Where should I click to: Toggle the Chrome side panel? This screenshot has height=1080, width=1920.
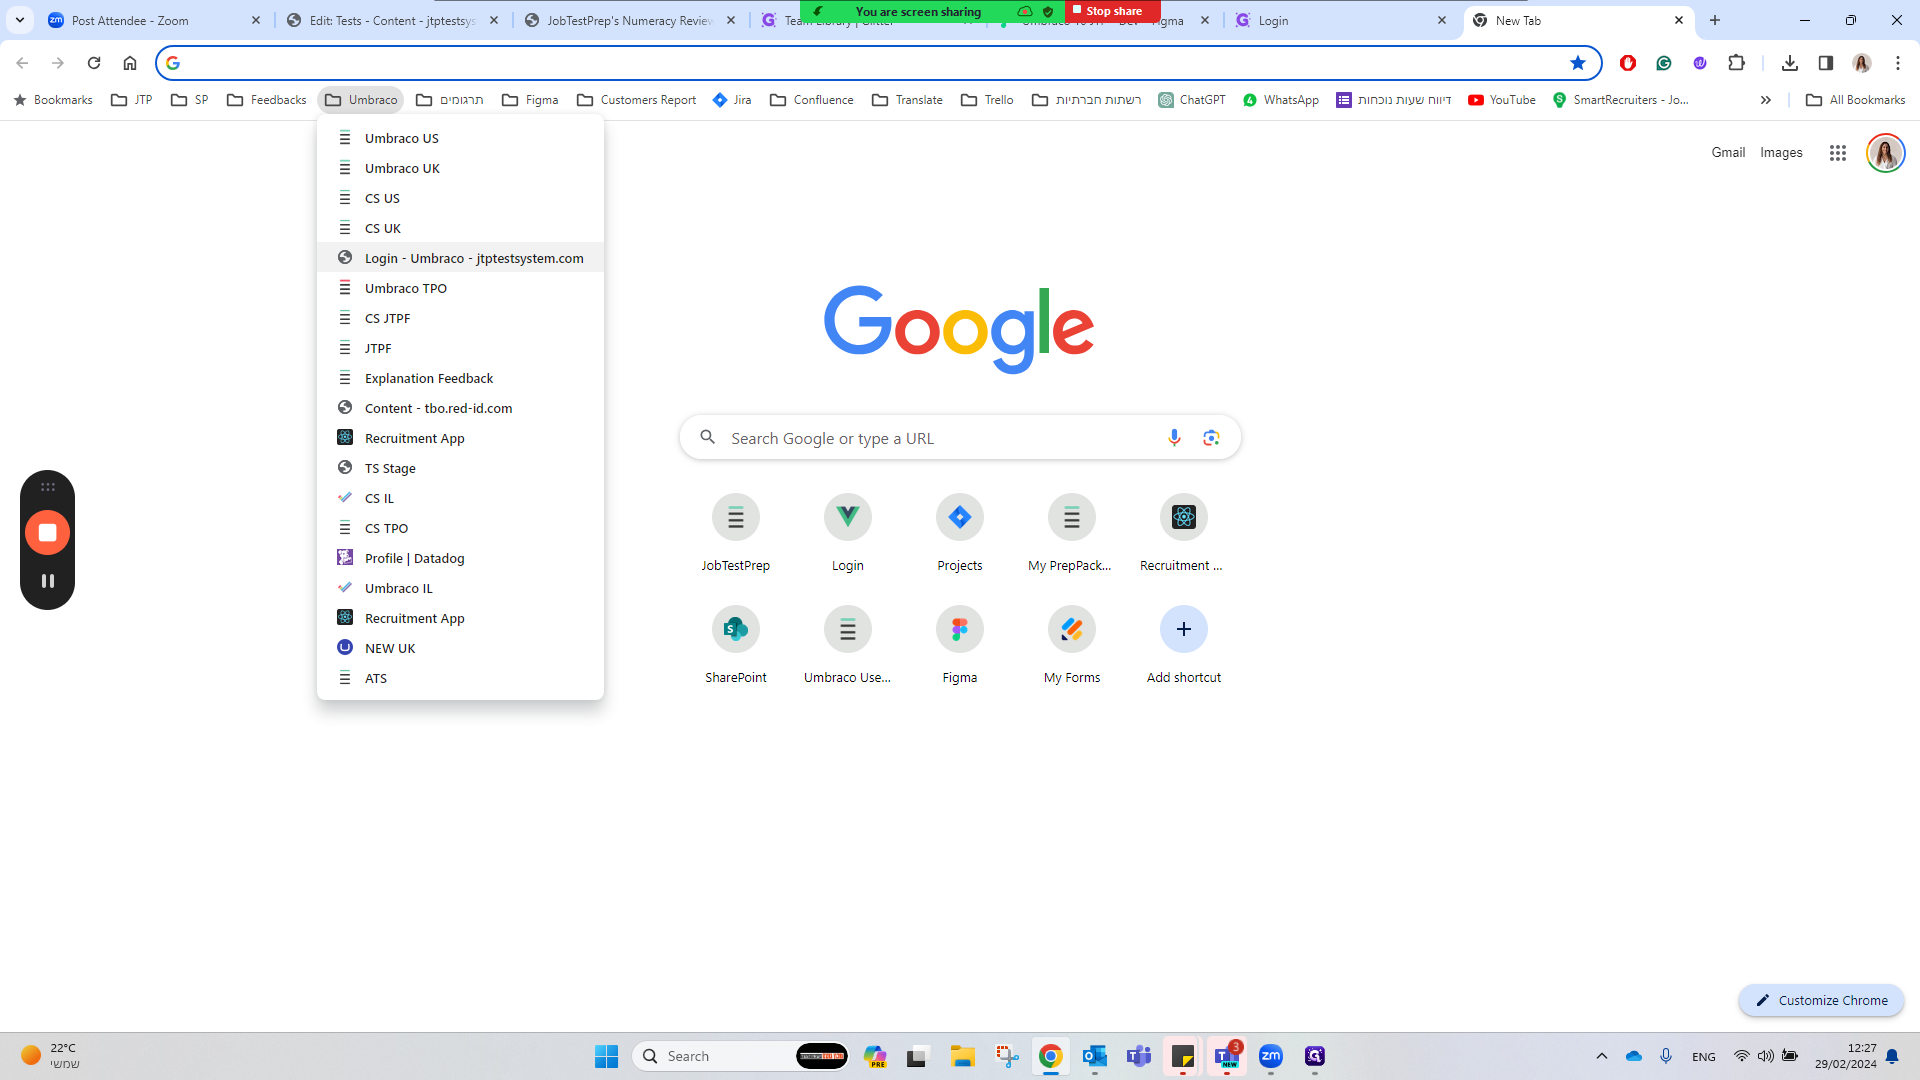point(1826,63)
